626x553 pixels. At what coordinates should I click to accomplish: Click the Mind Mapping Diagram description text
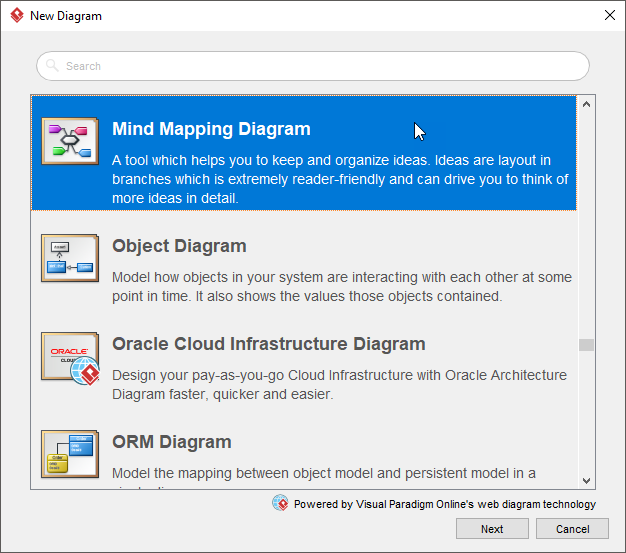tap(340, 179)
